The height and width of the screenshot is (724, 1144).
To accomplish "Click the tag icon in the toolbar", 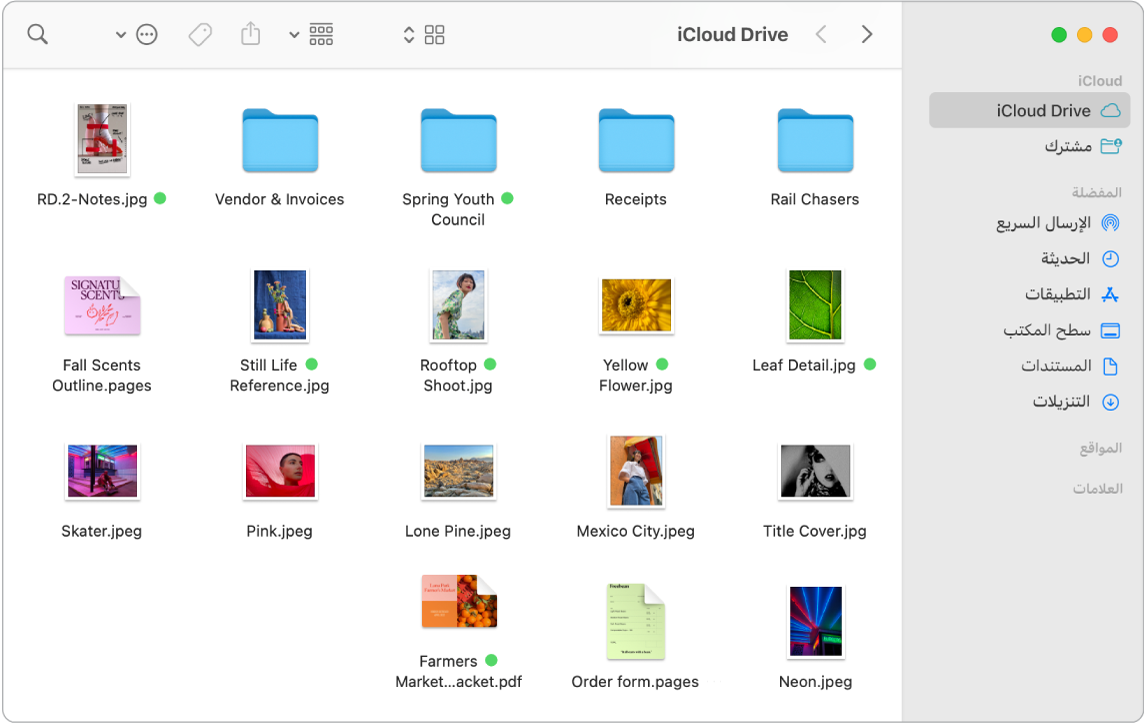I will click(x=199, y=33).
